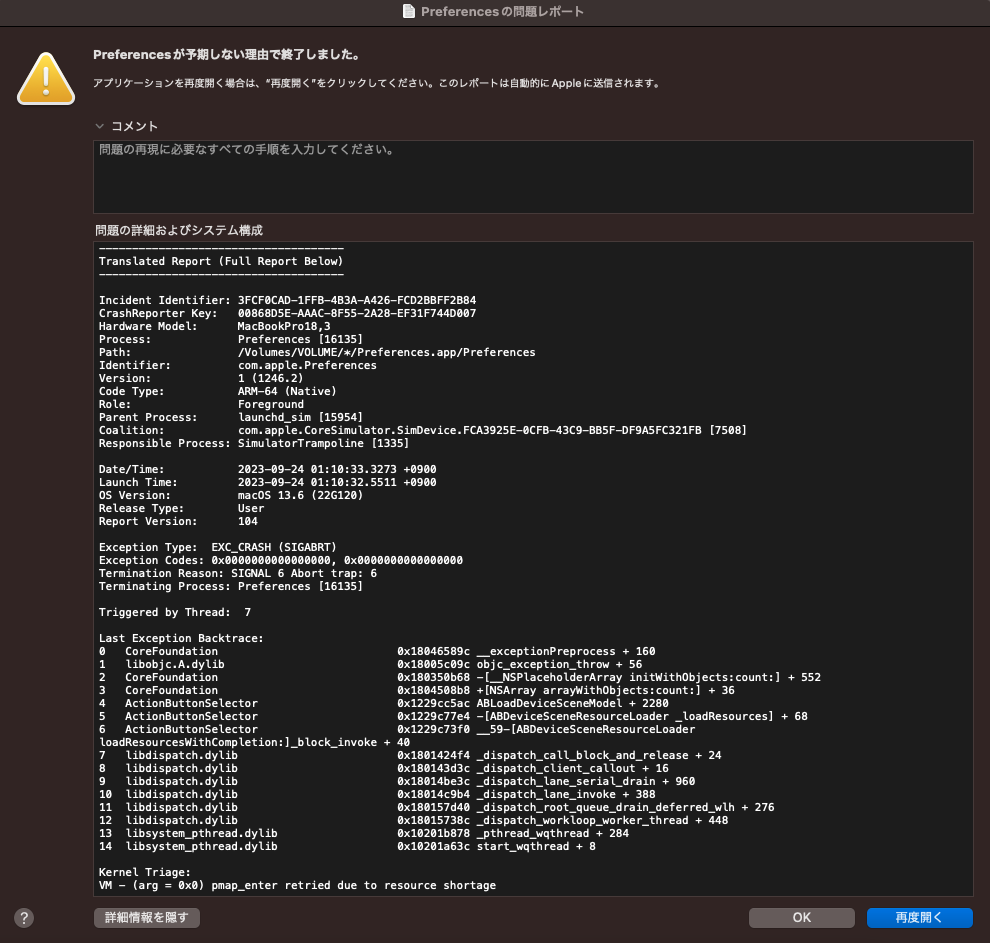Click the Responsible Process SimulatorTrampoline line
990x943 pixels.
(x=254, y=443)
